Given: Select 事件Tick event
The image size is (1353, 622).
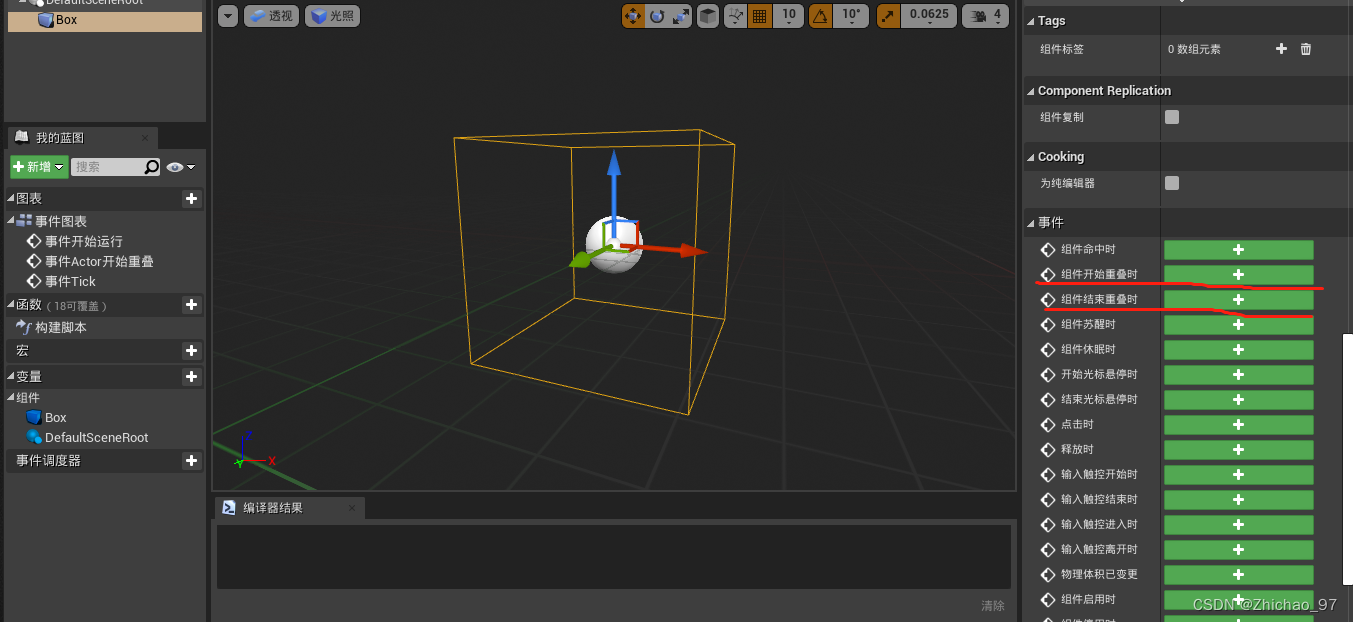Looking at the screenshot, I should coord(61,281).
